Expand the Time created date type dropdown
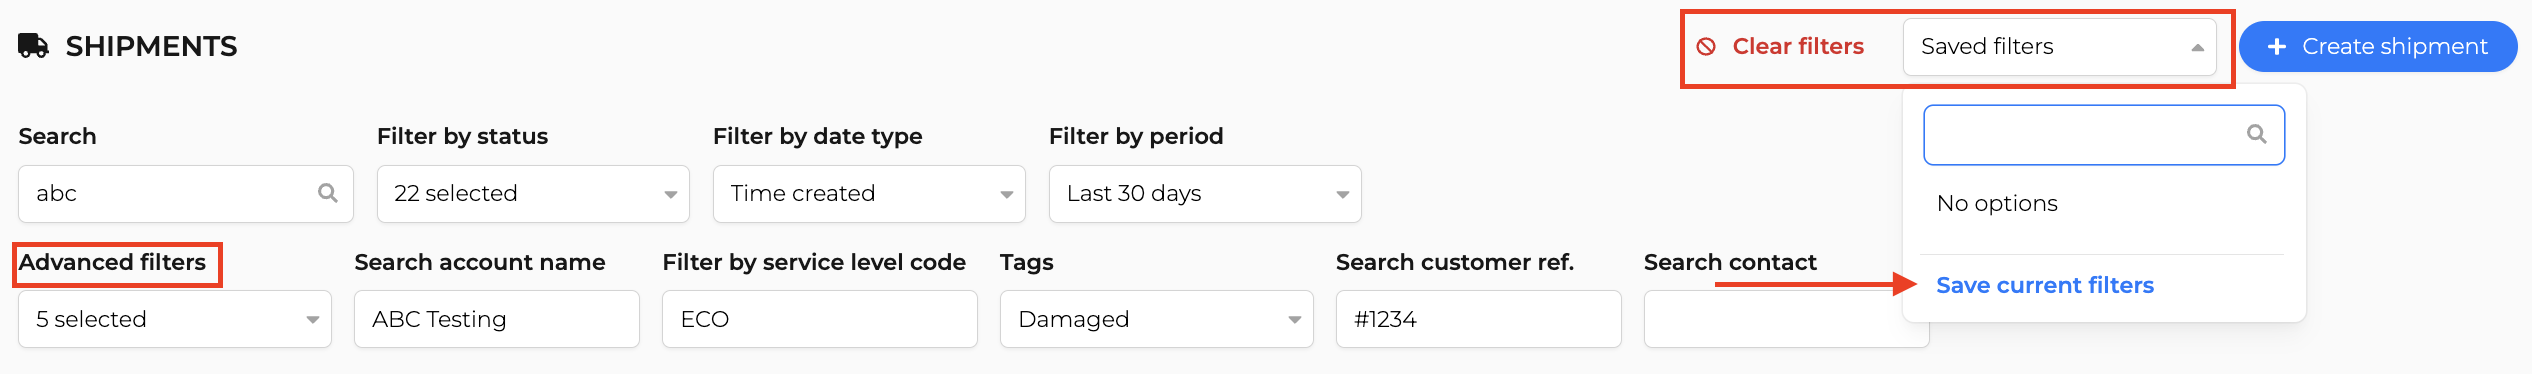The width and height of the screenshot is (2532, 374). coord(869,194)
